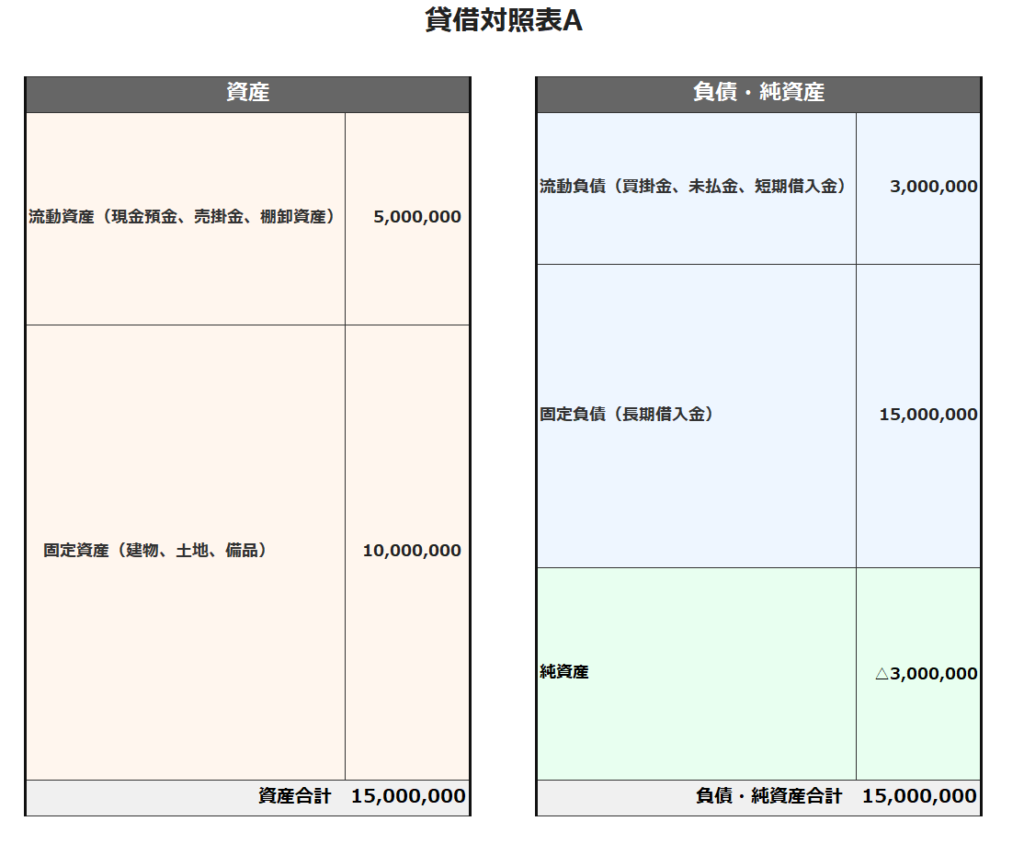Select the △3,000,000 net assets value
Screen dimensions: 1024x844
[927, 674]
